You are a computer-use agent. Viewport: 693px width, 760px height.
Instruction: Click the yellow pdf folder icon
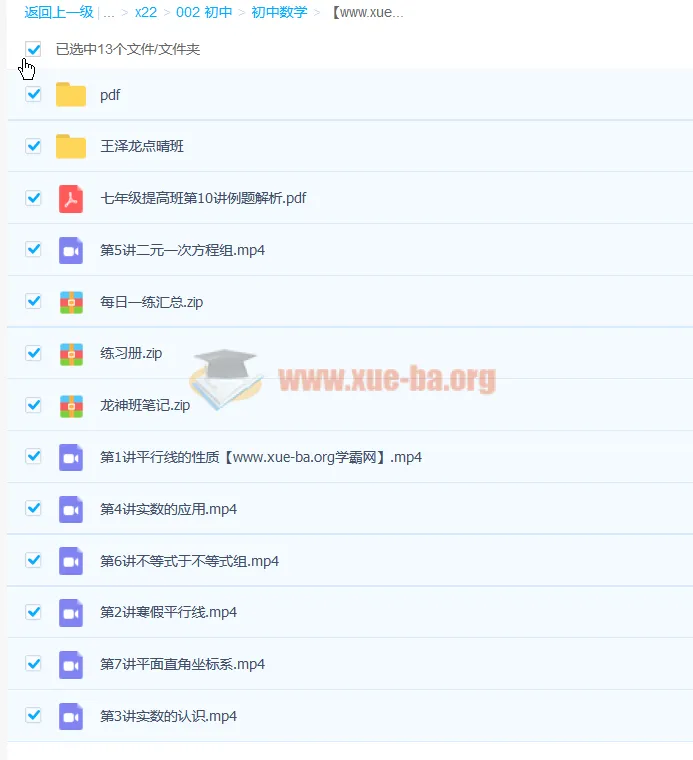pos(71,95)
